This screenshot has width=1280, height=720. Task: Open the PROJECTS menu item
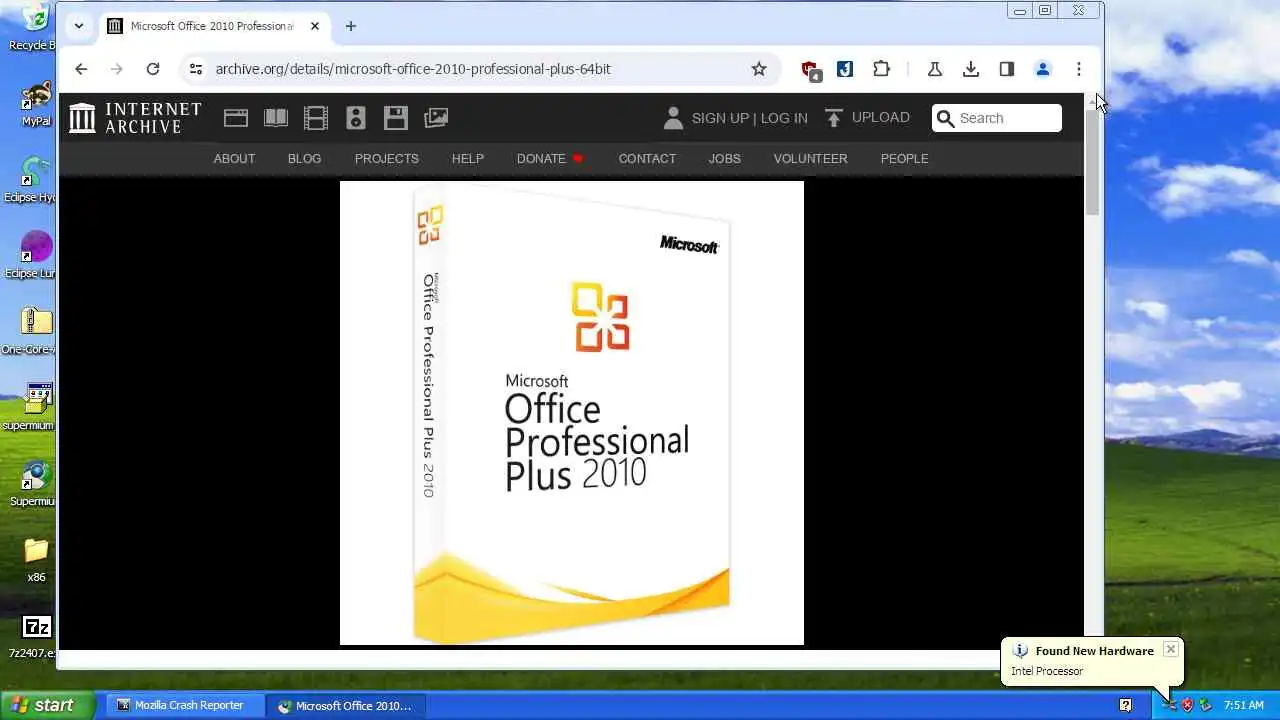click(386, 158)
